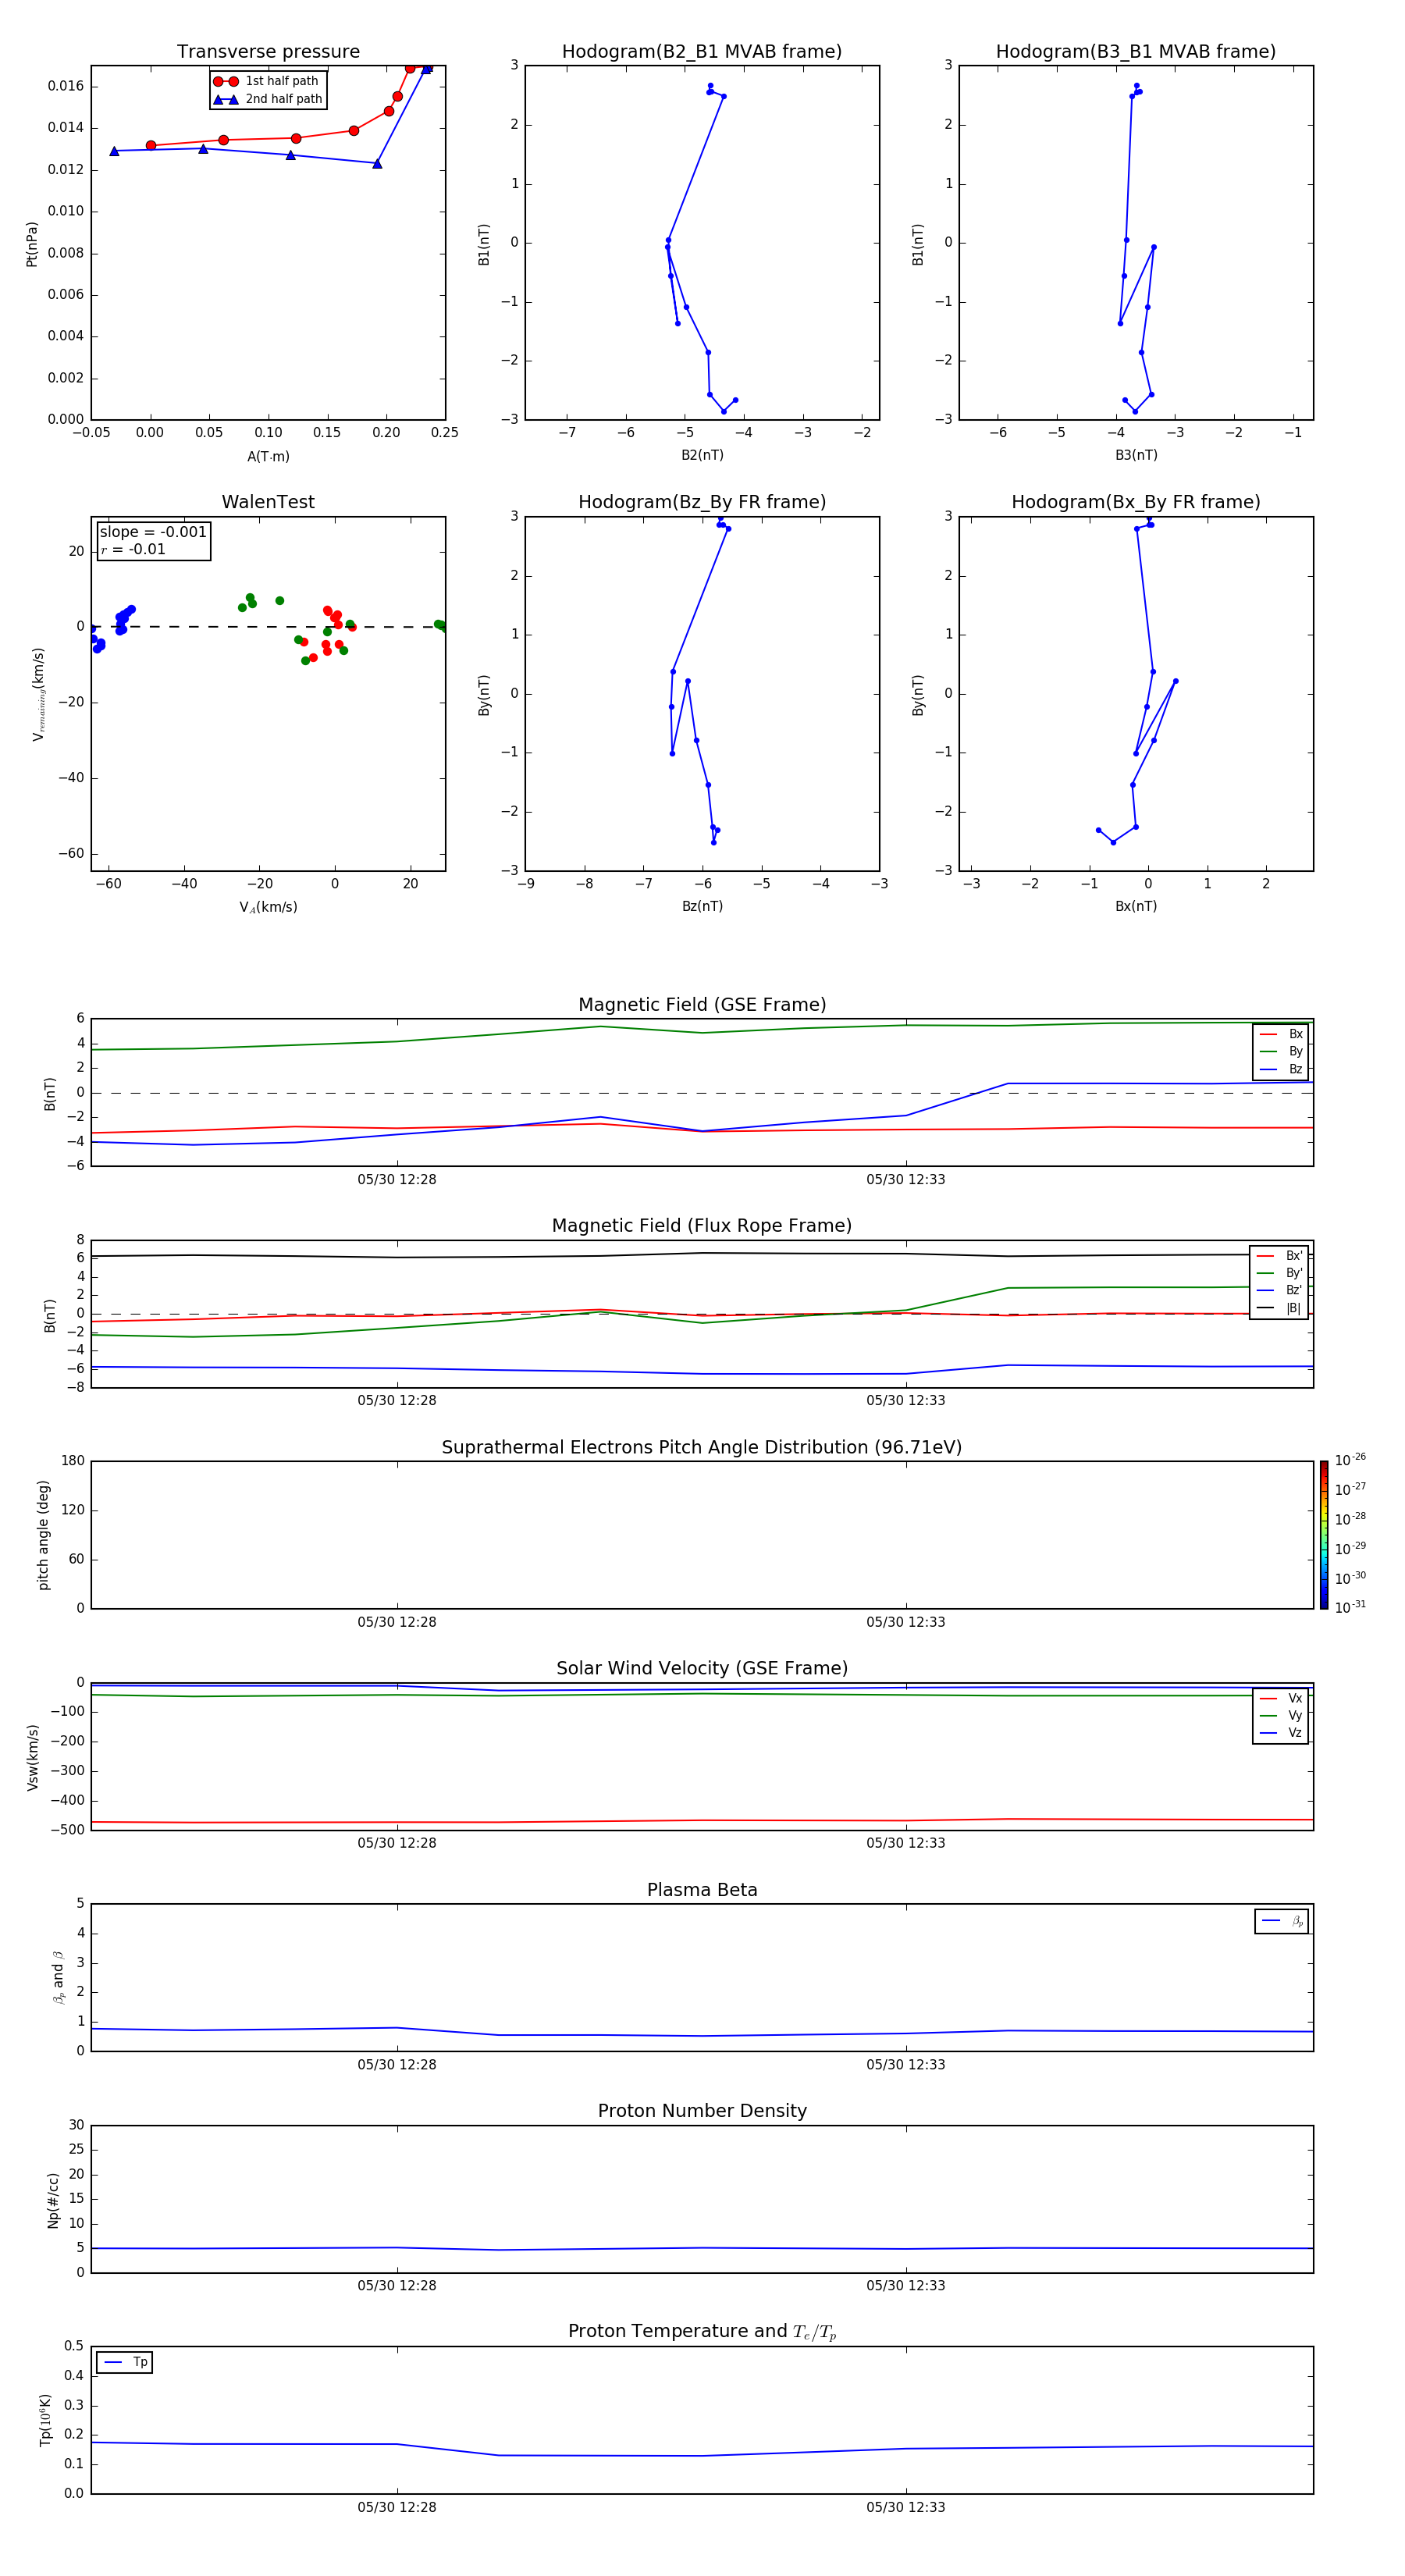The image size is (1405, 2576).
Task: Select the "2nd half path" legend entry
Action: [x=267, y=99]
